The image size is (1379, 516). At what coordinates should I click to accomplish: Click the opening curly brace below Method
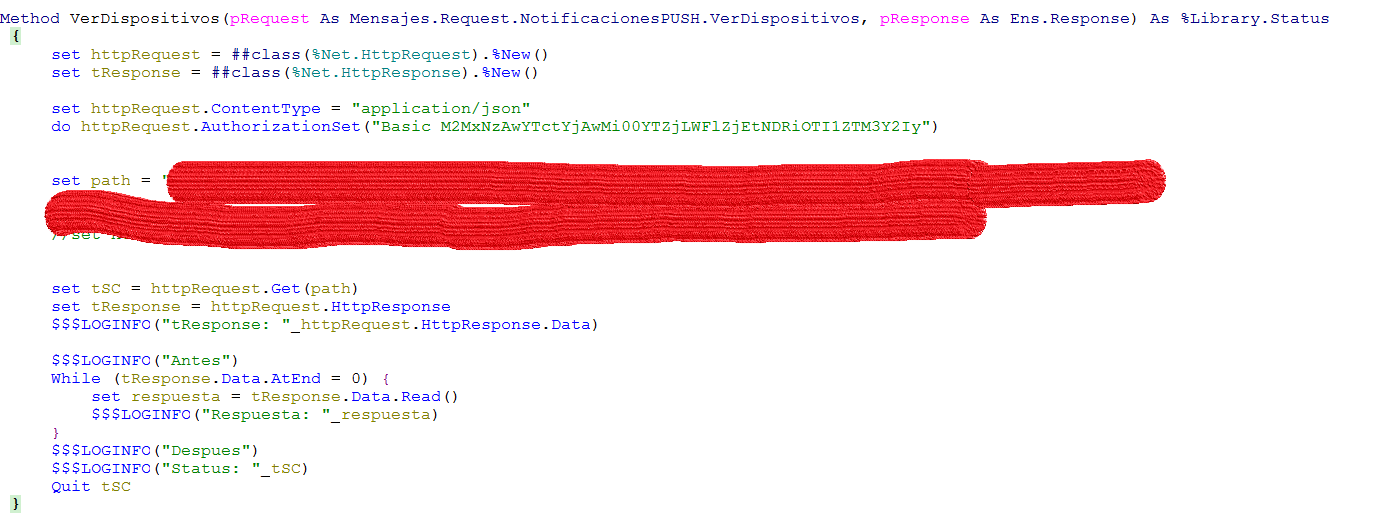(15, 36)
